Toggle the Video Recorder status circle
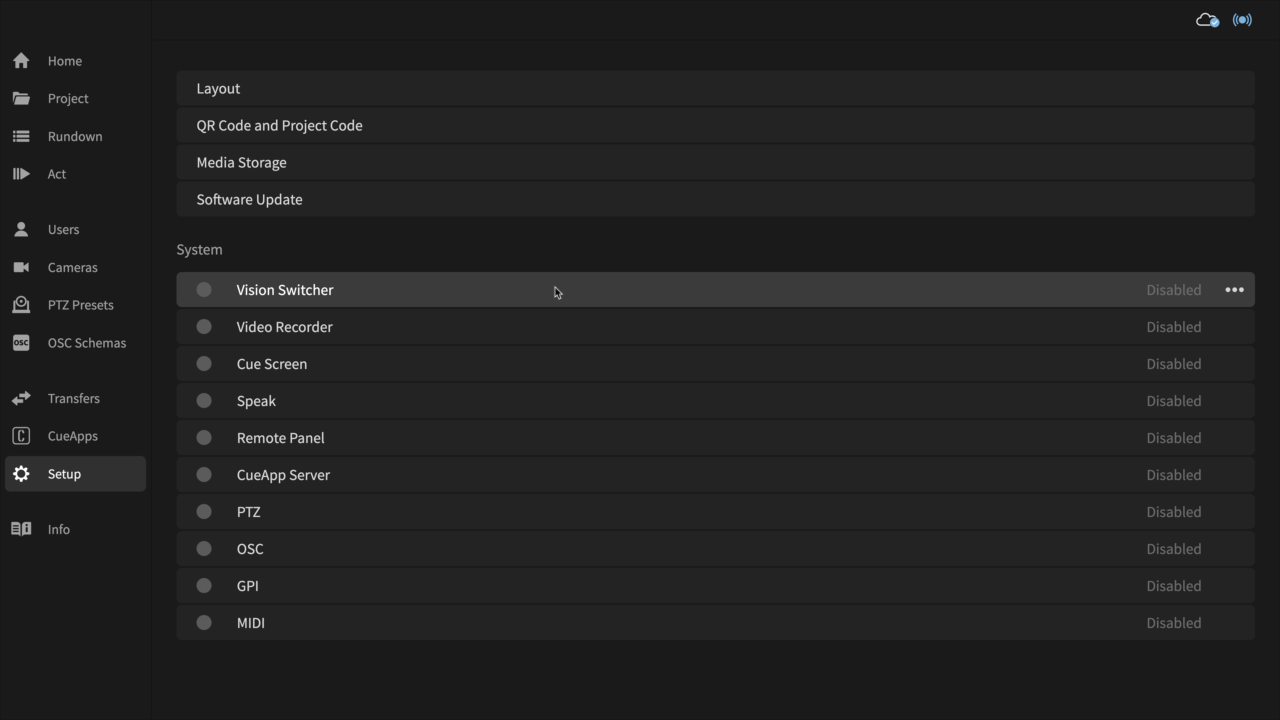Screen dimensions: 1280x720 pos(204,327)
